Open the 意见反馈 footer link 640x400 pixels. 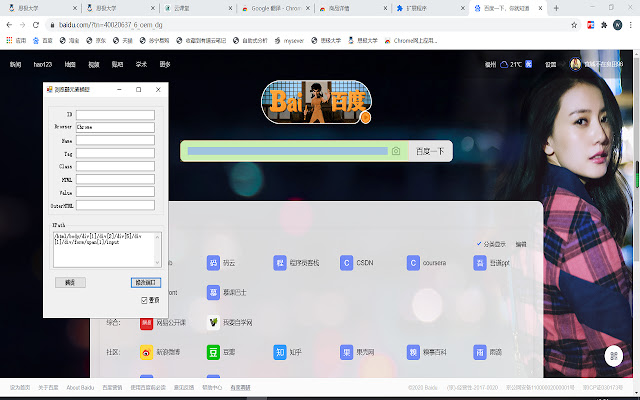(x=184, y=387)
